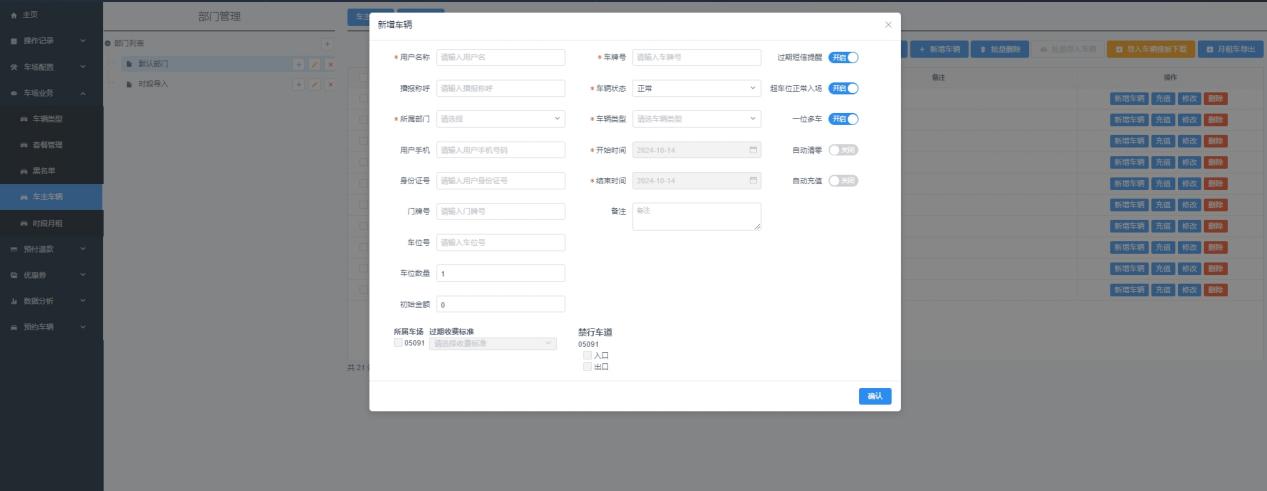
Task: Click the 门牌号 input field
Action: (x=501, y=212)
